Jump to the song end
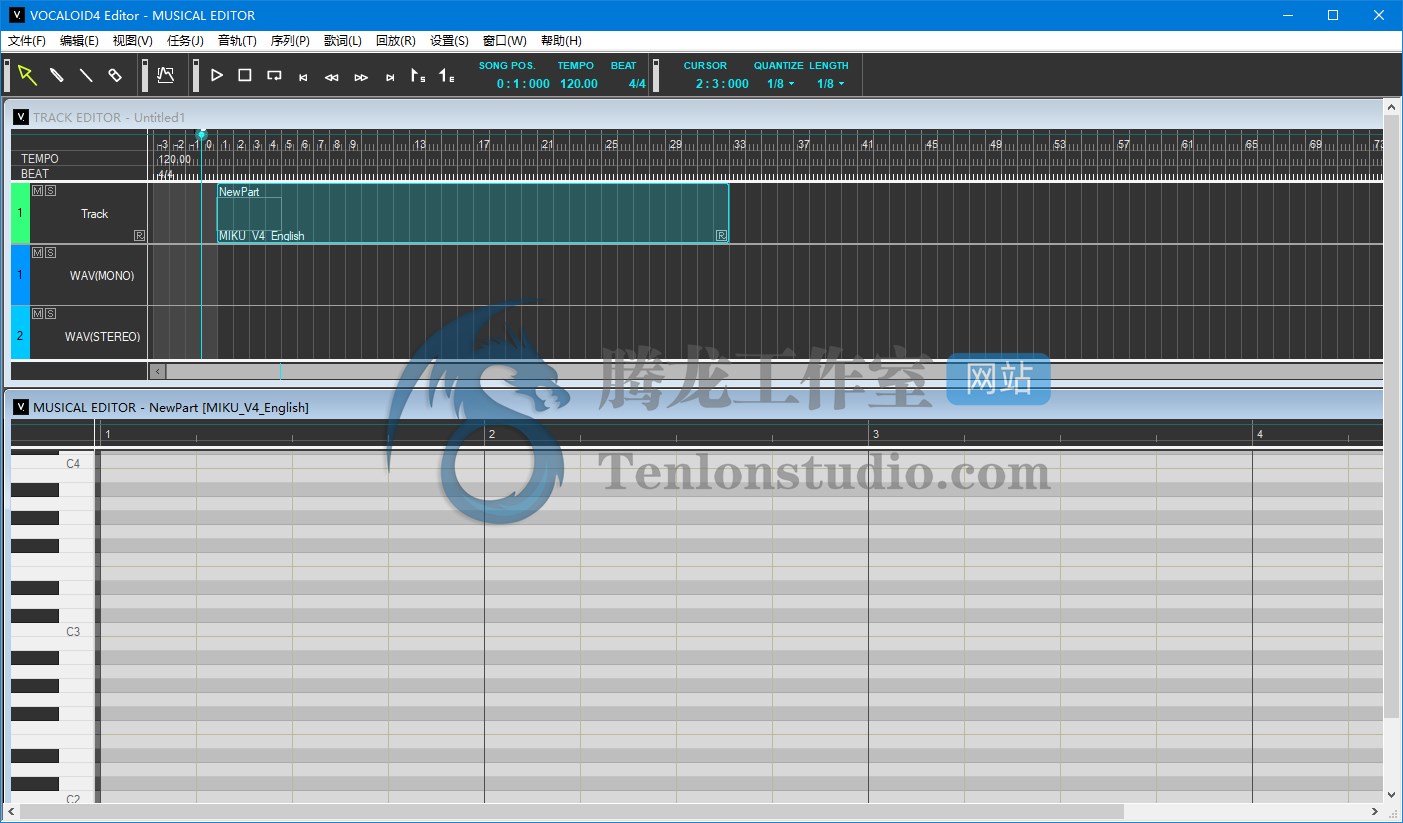This screenshot has width=1403, height=823. 390,77
